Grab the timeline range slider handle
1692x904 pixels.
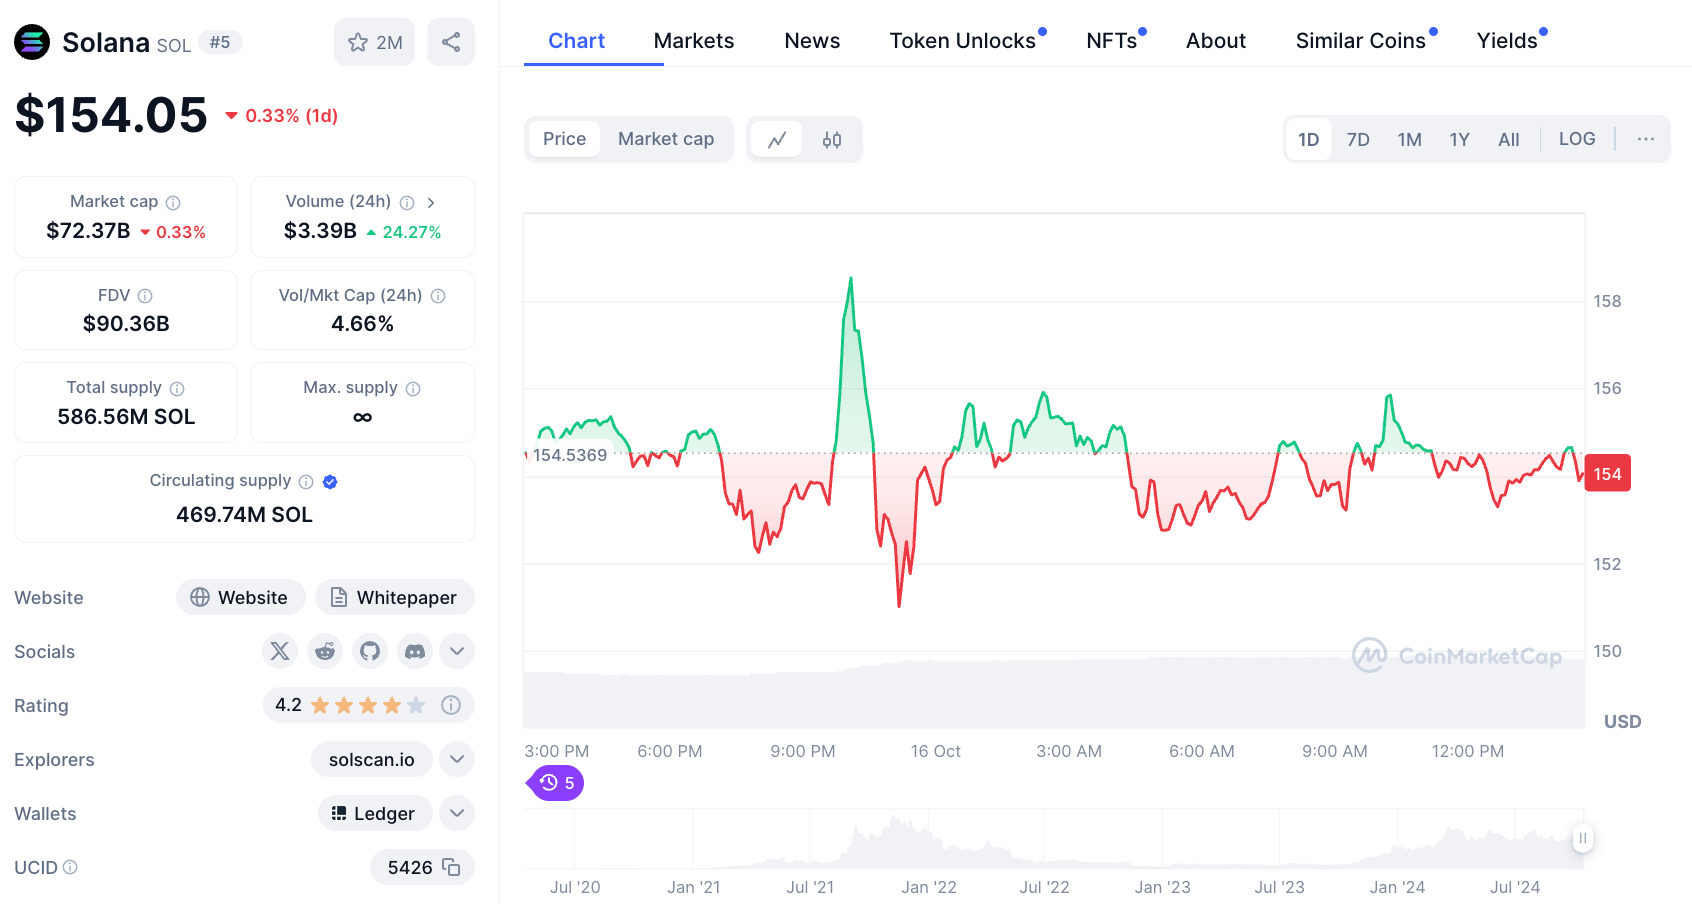coord(1582,838)
